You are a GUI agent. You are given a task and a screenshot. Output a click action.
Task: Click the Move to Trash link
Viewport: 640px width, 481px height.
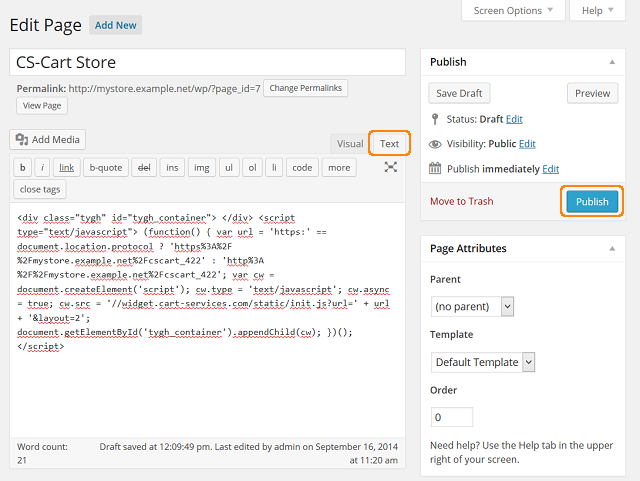462,201
